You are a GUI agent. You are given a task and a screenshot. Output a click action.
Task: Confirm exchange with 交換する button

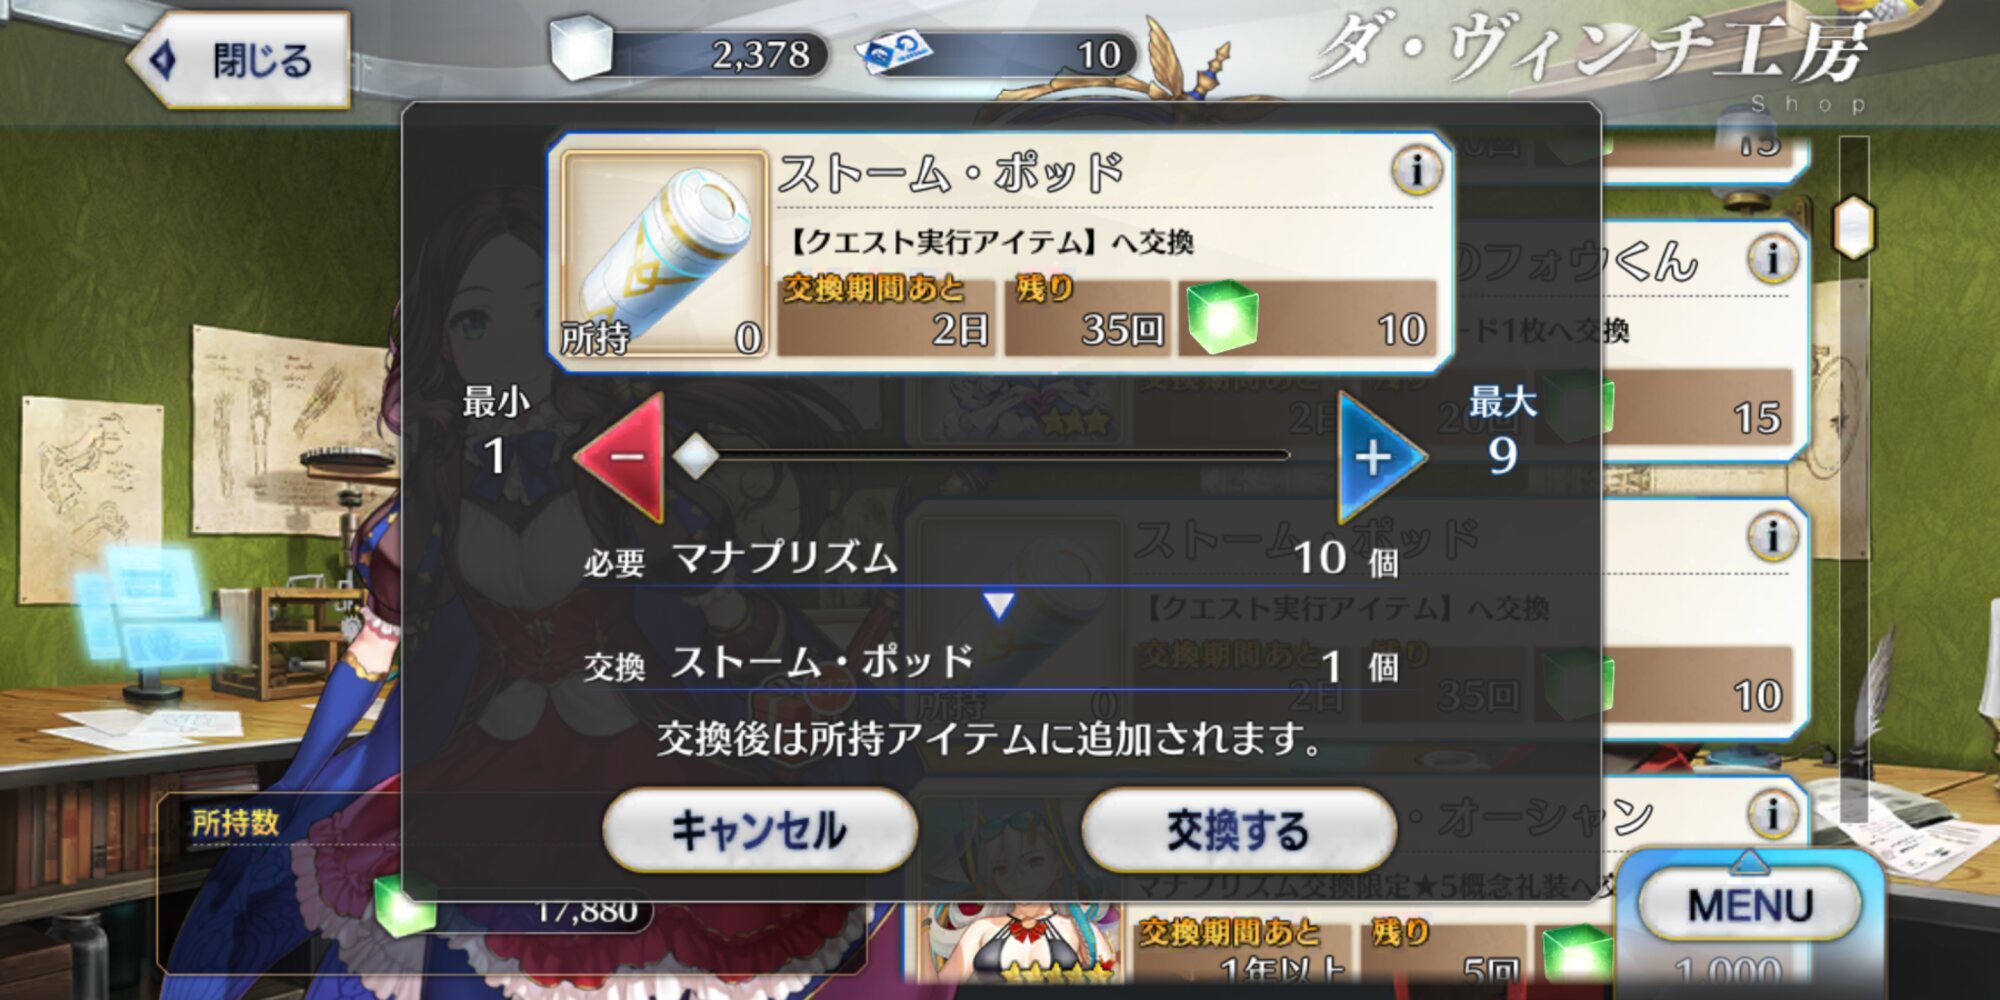point(1238,830)
